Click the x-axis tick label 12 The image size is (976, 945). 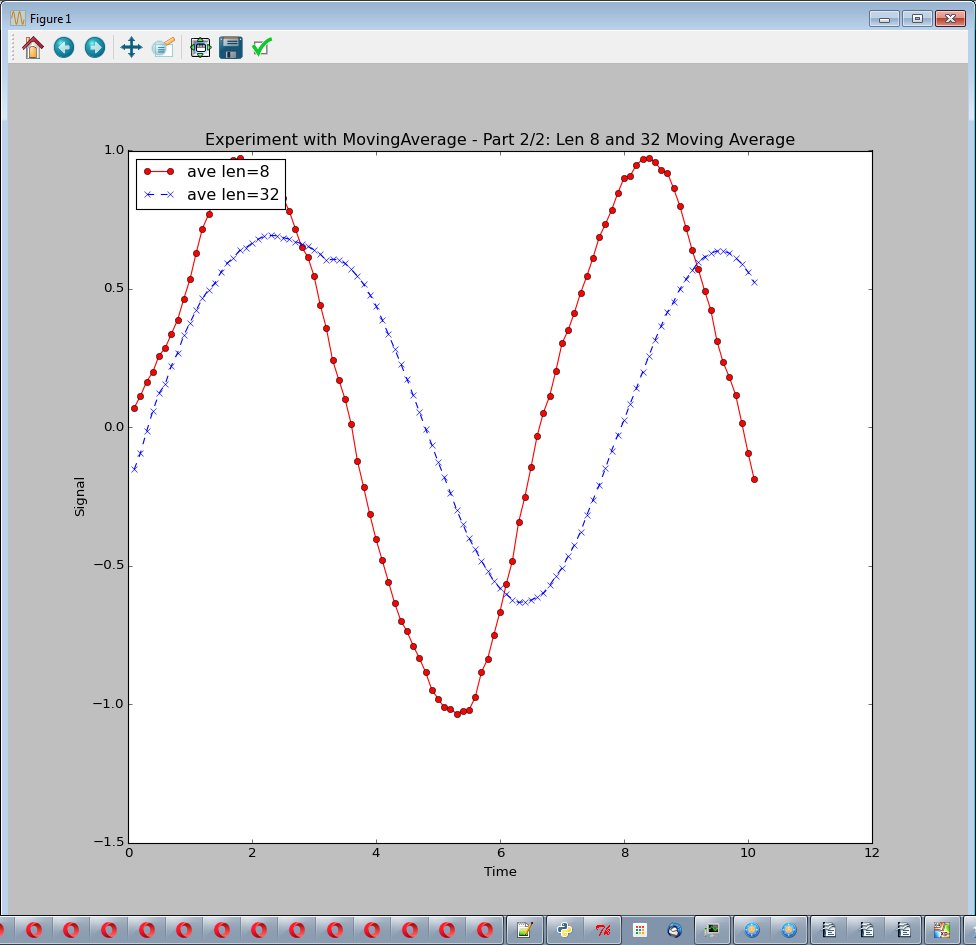(x=871, y=853)
